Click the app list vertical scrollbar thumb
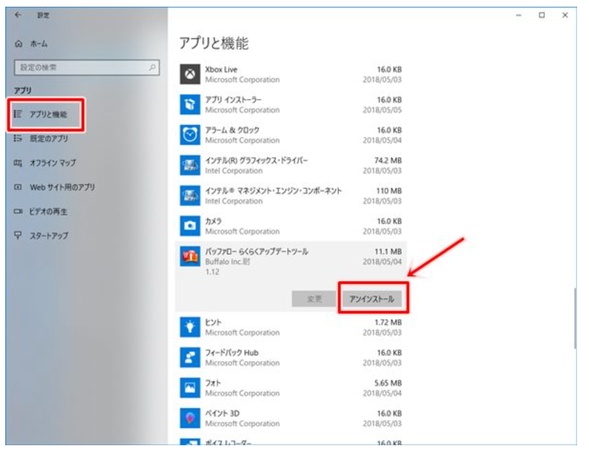Image resolution: width=589 pixels, height=450 pixels. click(575, 319)
